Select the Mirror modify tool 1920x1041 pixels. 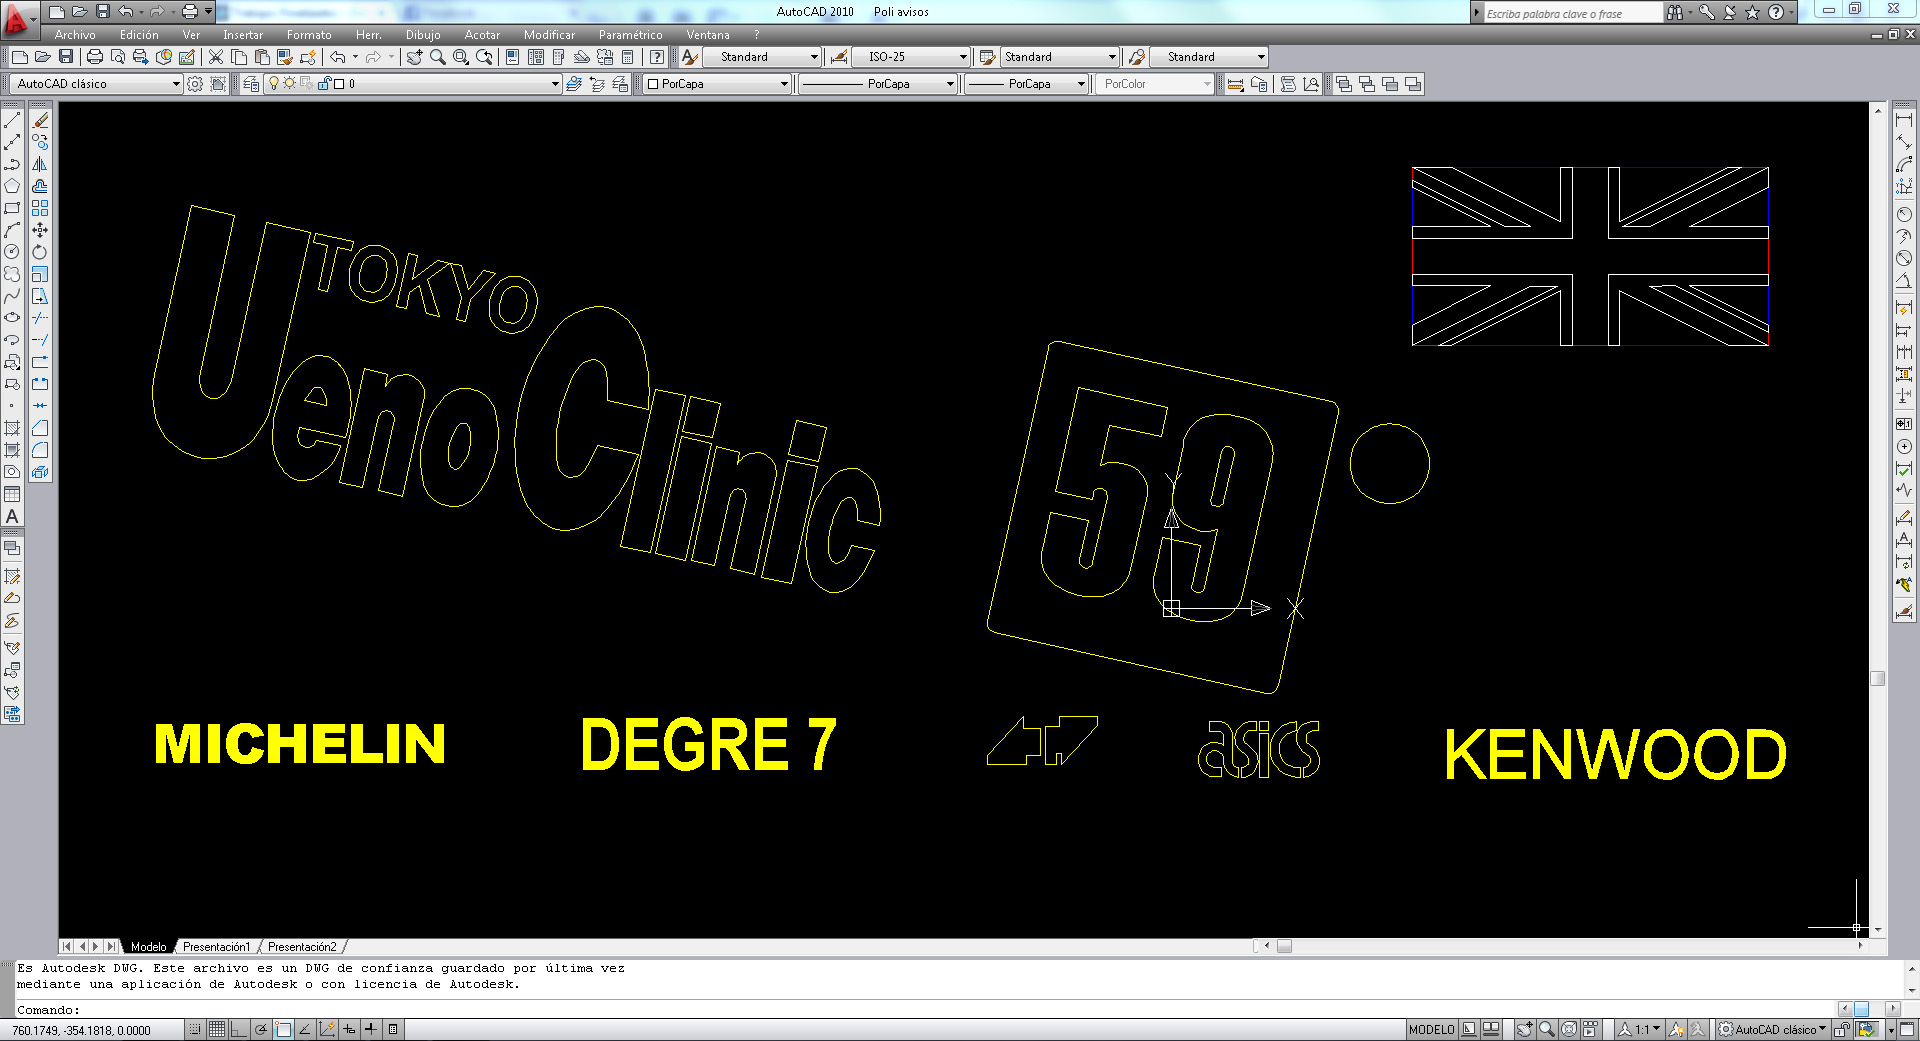click(x=40, y=164)
